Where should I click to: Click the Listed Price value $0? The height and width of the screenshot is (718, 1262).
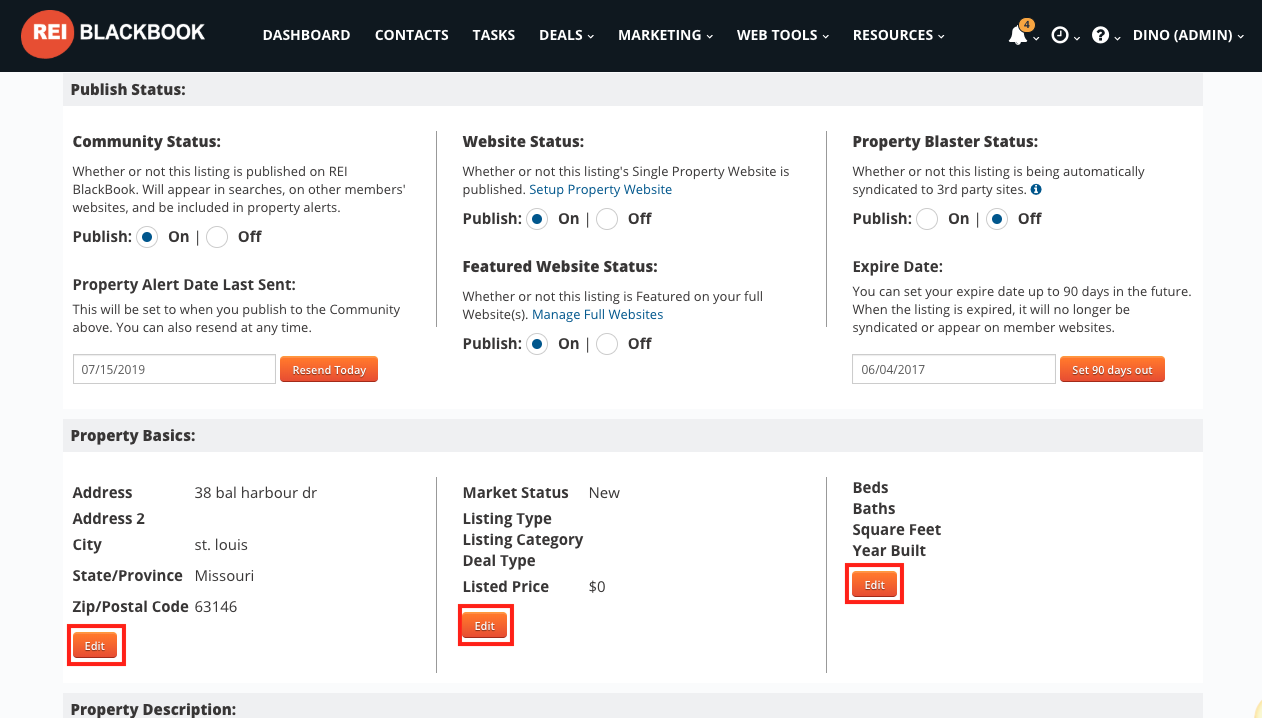597,587
